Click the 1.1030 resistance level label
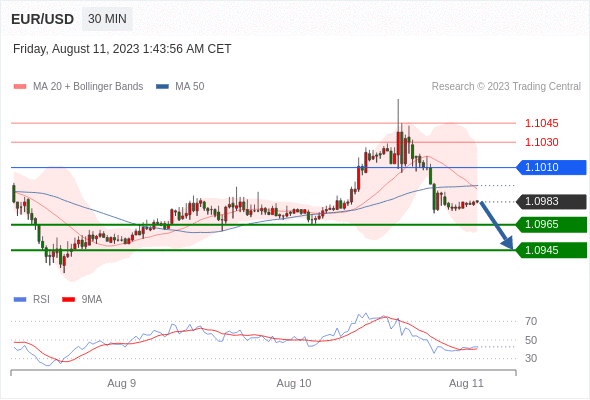 541,142
